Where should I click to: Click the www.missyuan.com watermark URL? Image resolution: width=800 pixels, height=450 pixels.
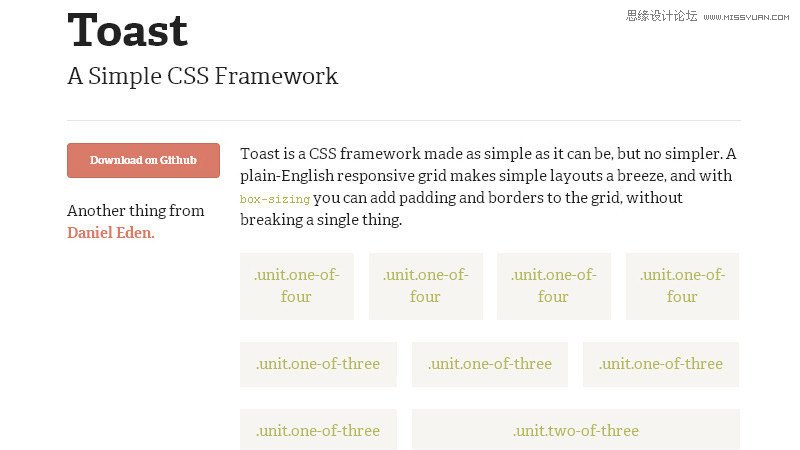pos(746,17)
